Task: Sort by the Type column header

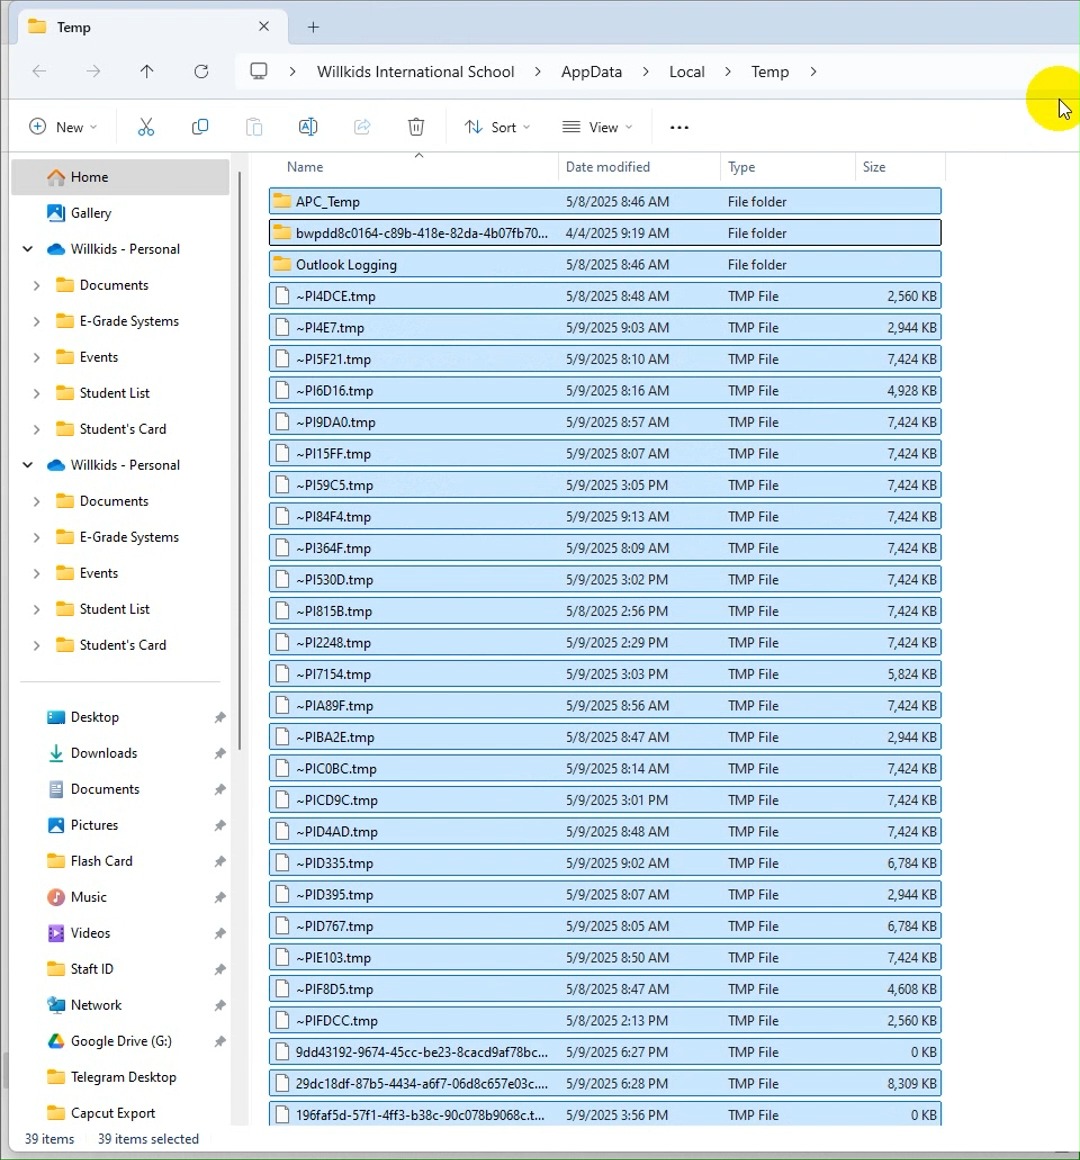Action: [741, 167]
